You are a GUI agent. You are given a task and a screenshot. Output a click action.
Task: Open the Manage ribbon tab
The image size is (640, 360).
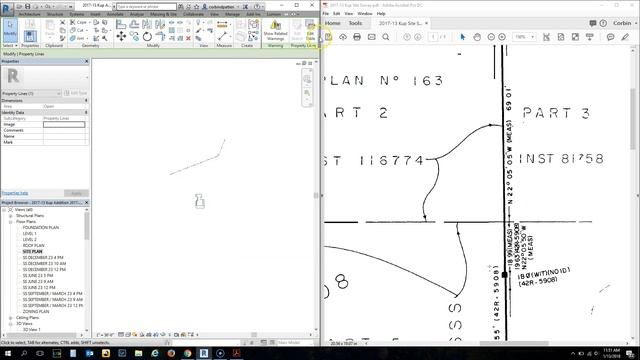coord(232,14)
